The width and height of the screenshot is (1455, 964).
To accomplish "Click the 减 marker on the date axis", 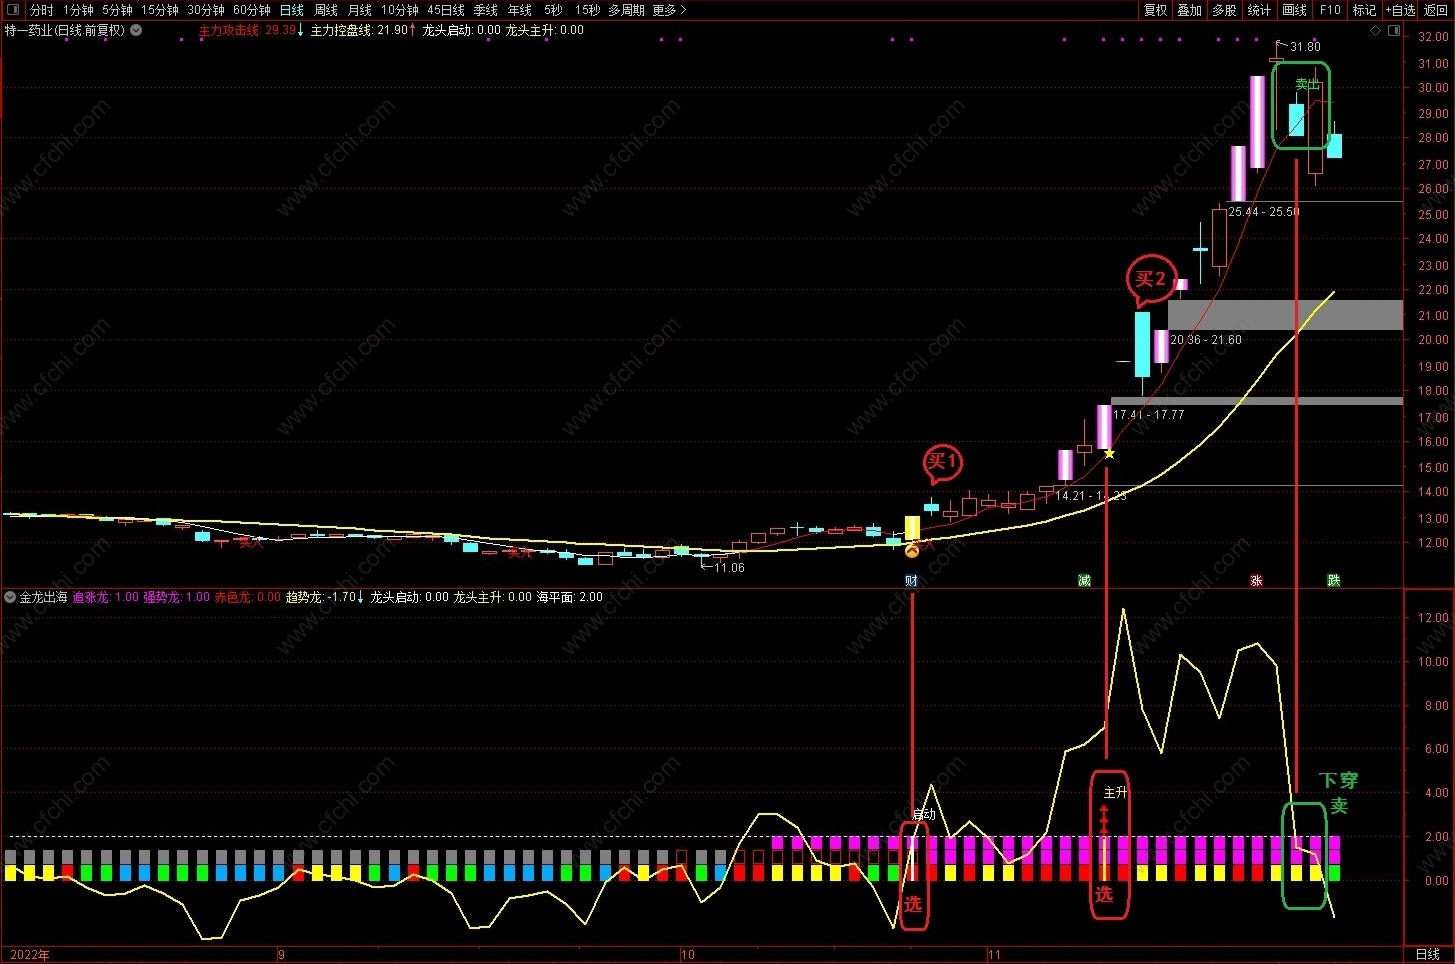I will (1084, 580).
